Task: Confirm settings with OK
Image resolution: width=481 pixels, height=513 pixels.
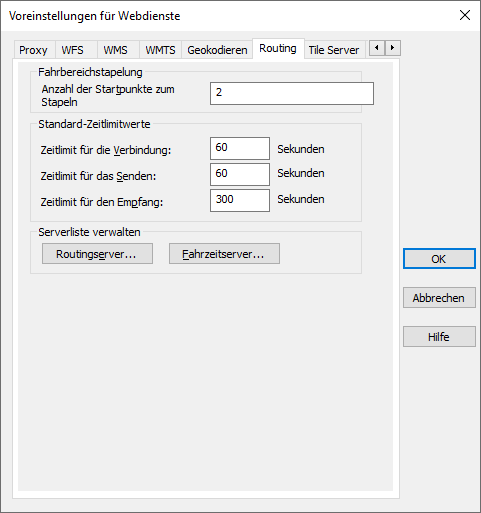Action: tap(439, 258)
